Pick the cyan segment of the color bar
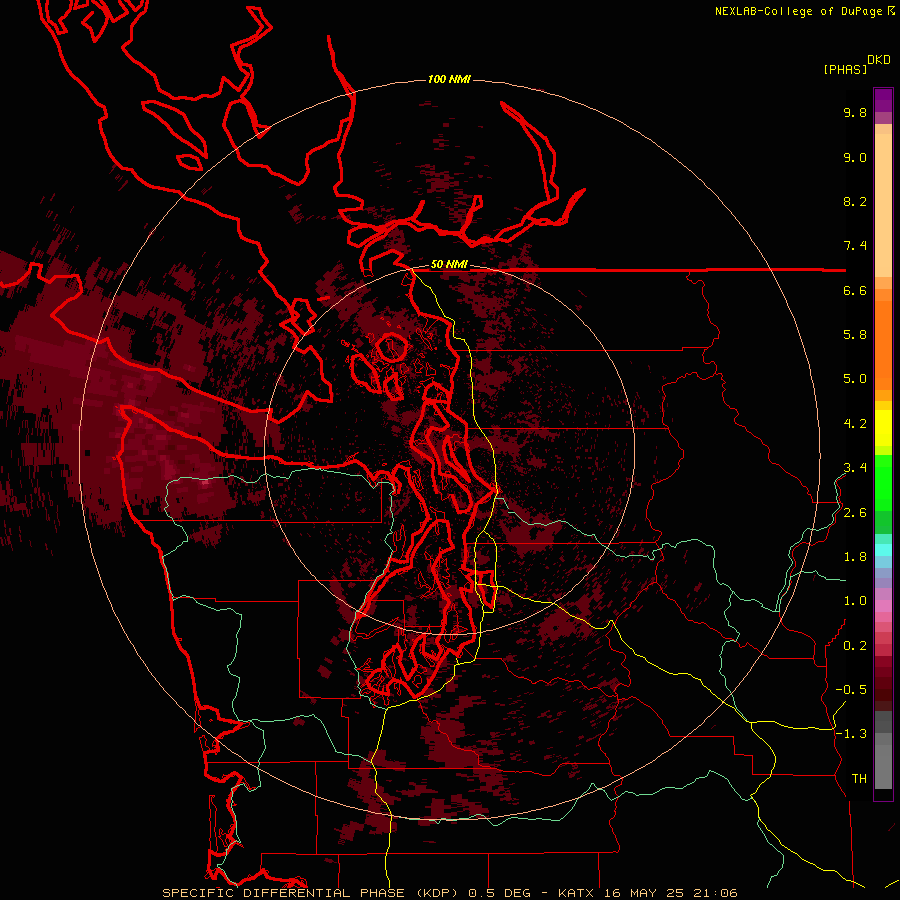This screenshot has height=900, width=900. coord(883,550)
